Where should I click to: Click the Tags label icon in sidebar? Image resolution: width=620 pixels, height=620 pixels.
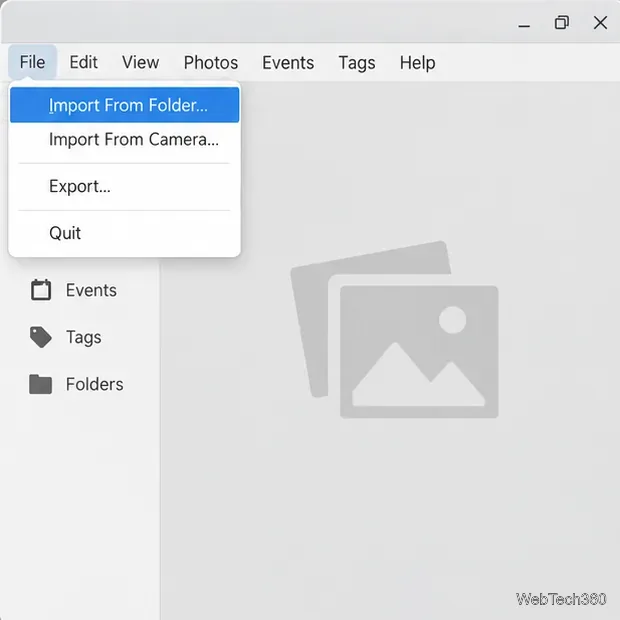click(40, 337)
